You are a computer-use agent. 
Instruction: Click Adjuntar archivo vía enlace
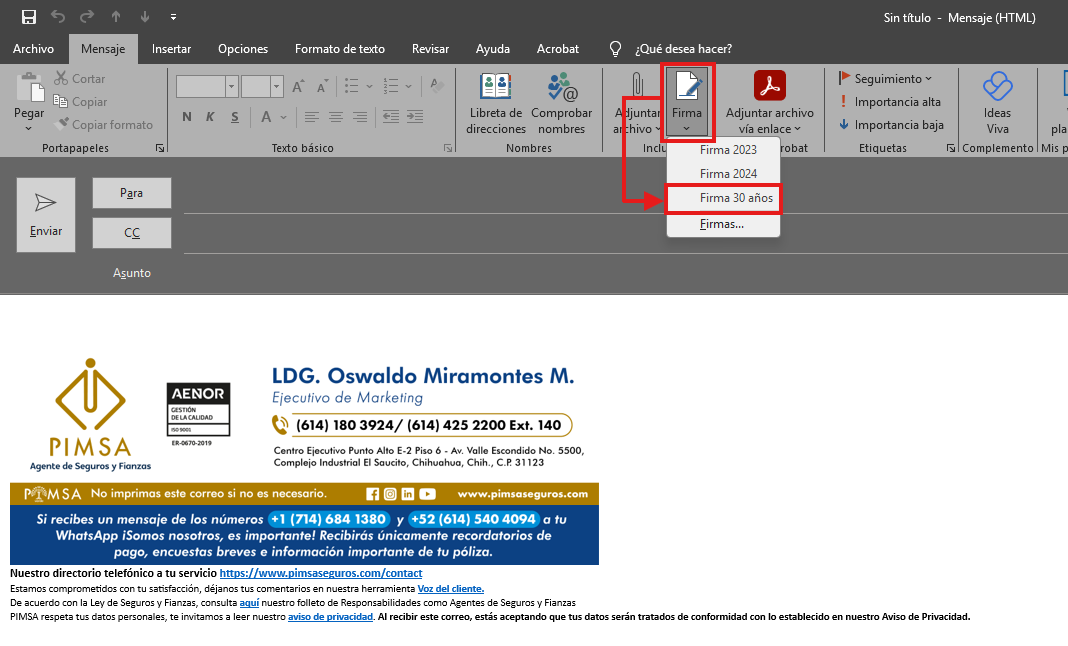(769, 102)
